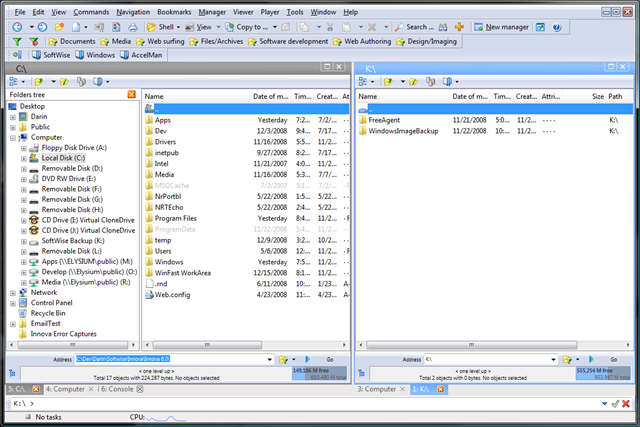Click the View toolbar button

199,27
